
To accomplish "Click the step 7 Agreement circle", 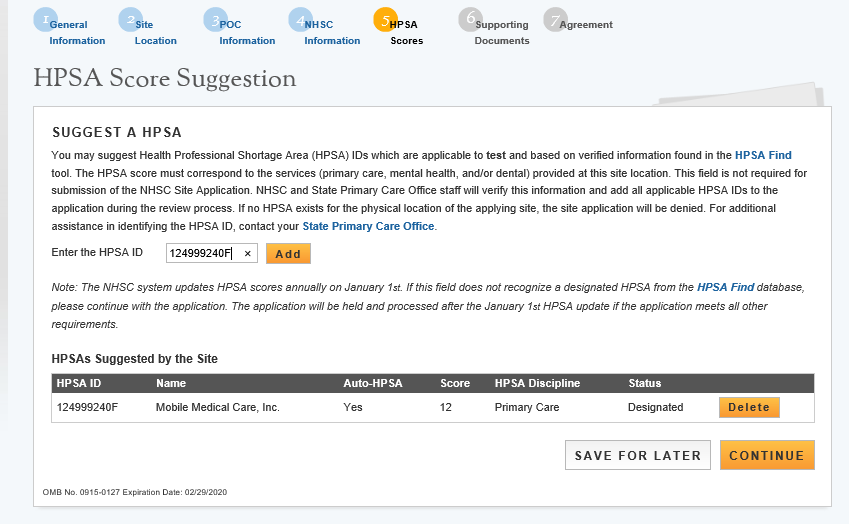I will tap(555, 20).
